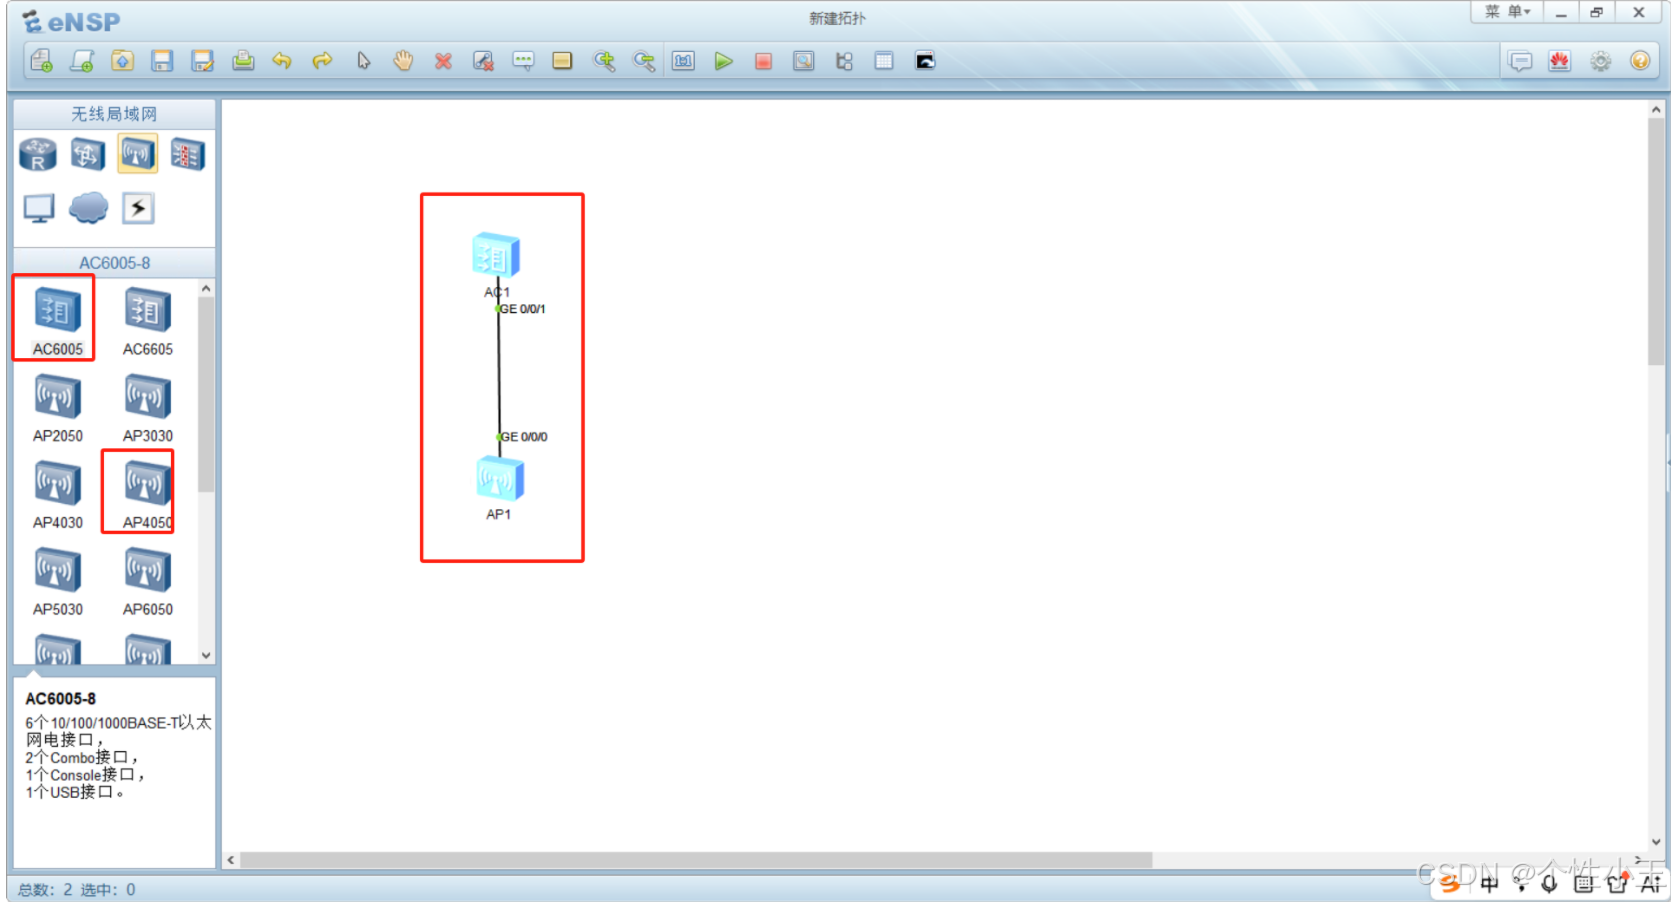The height and width of the screenshot is (904, 1671).
Task: Click the new example topology icon
Action: [82, 61]
